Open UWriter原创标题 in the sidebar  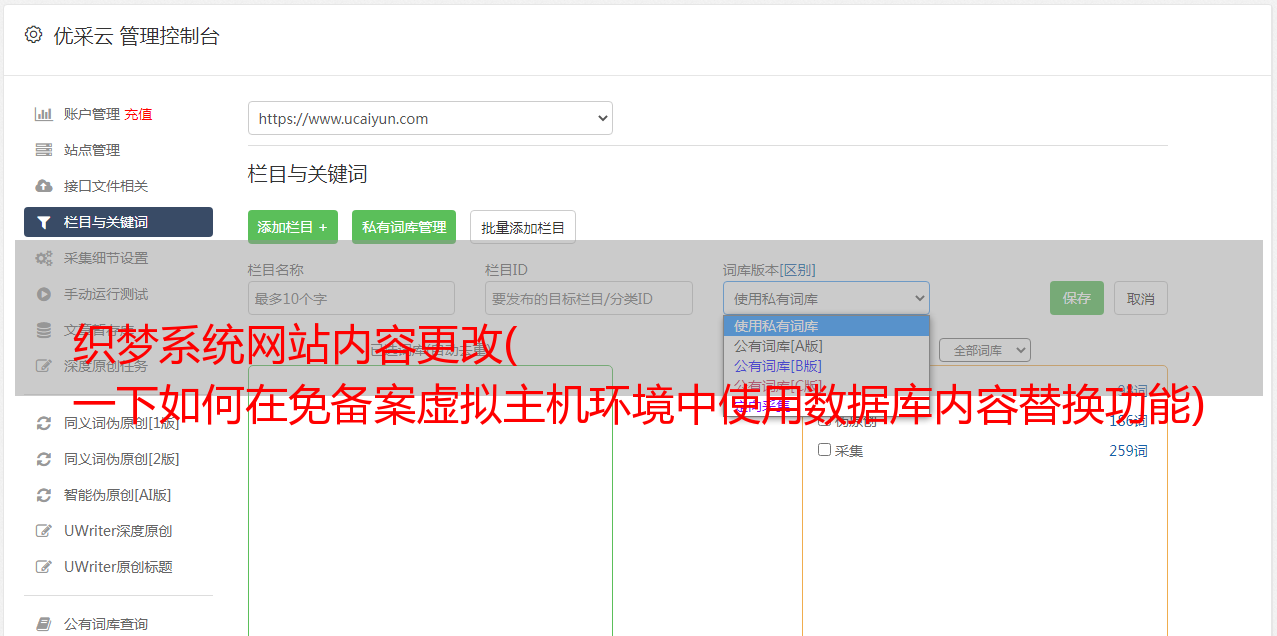pos(118,567)
